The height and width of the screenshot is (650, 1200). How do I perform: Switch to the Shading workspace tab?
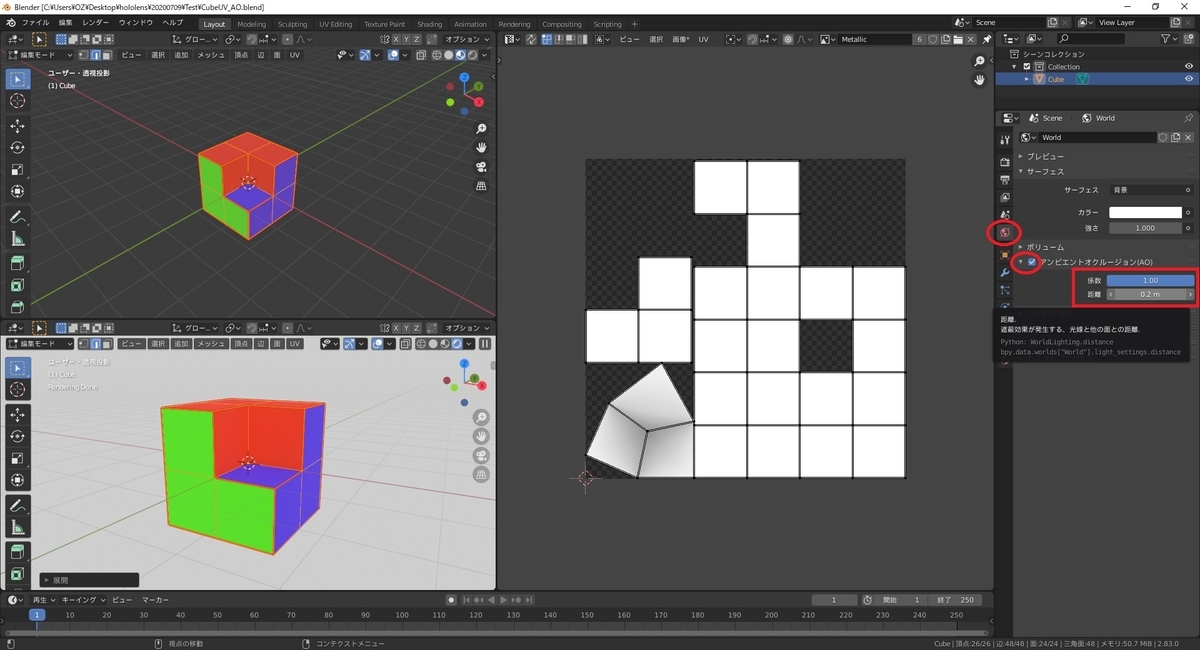430,23
